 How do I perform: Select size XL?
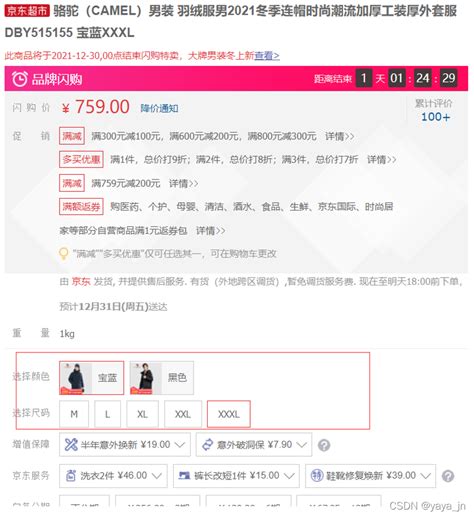[142, 414]
